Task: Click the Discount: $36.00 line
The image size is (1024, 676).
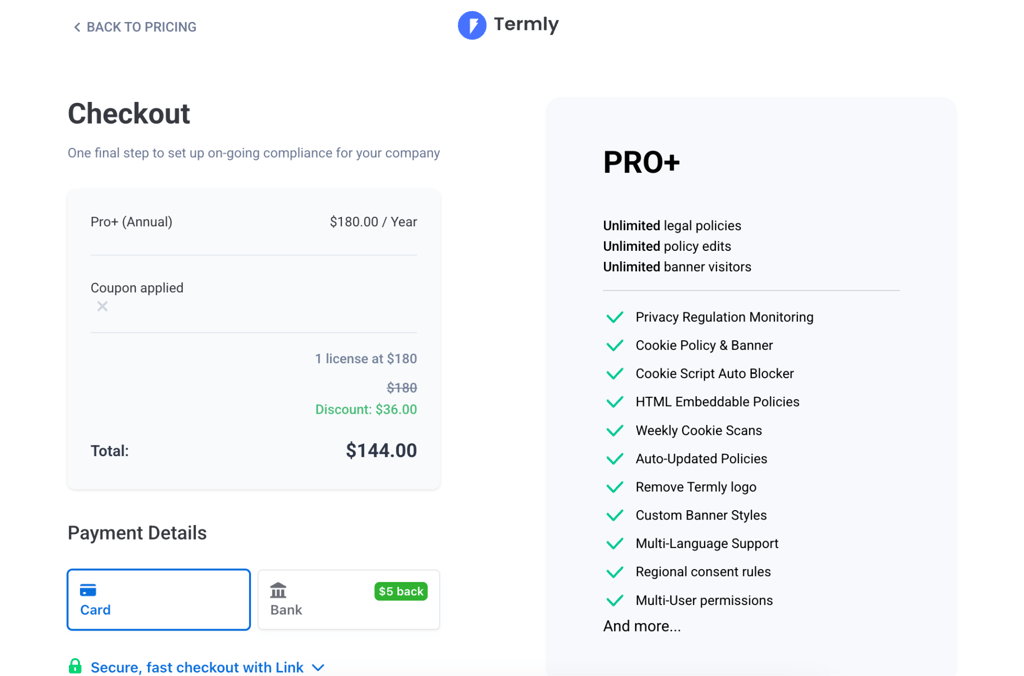Action: pyautogui.click(x=366, y=410)
